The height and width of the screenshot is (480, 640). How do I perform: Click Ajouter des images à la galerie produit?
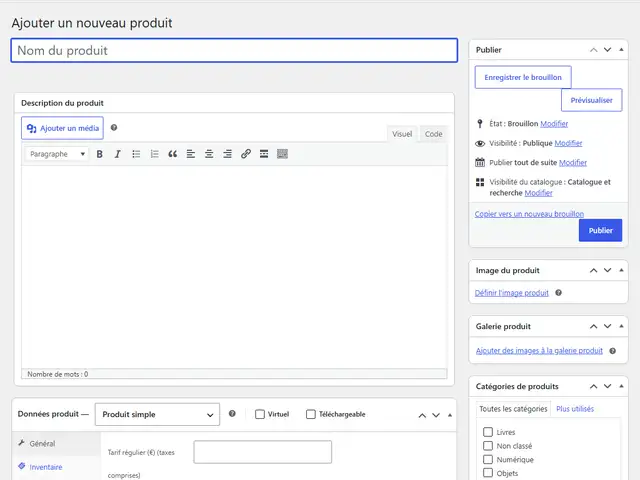coord(539,351)
